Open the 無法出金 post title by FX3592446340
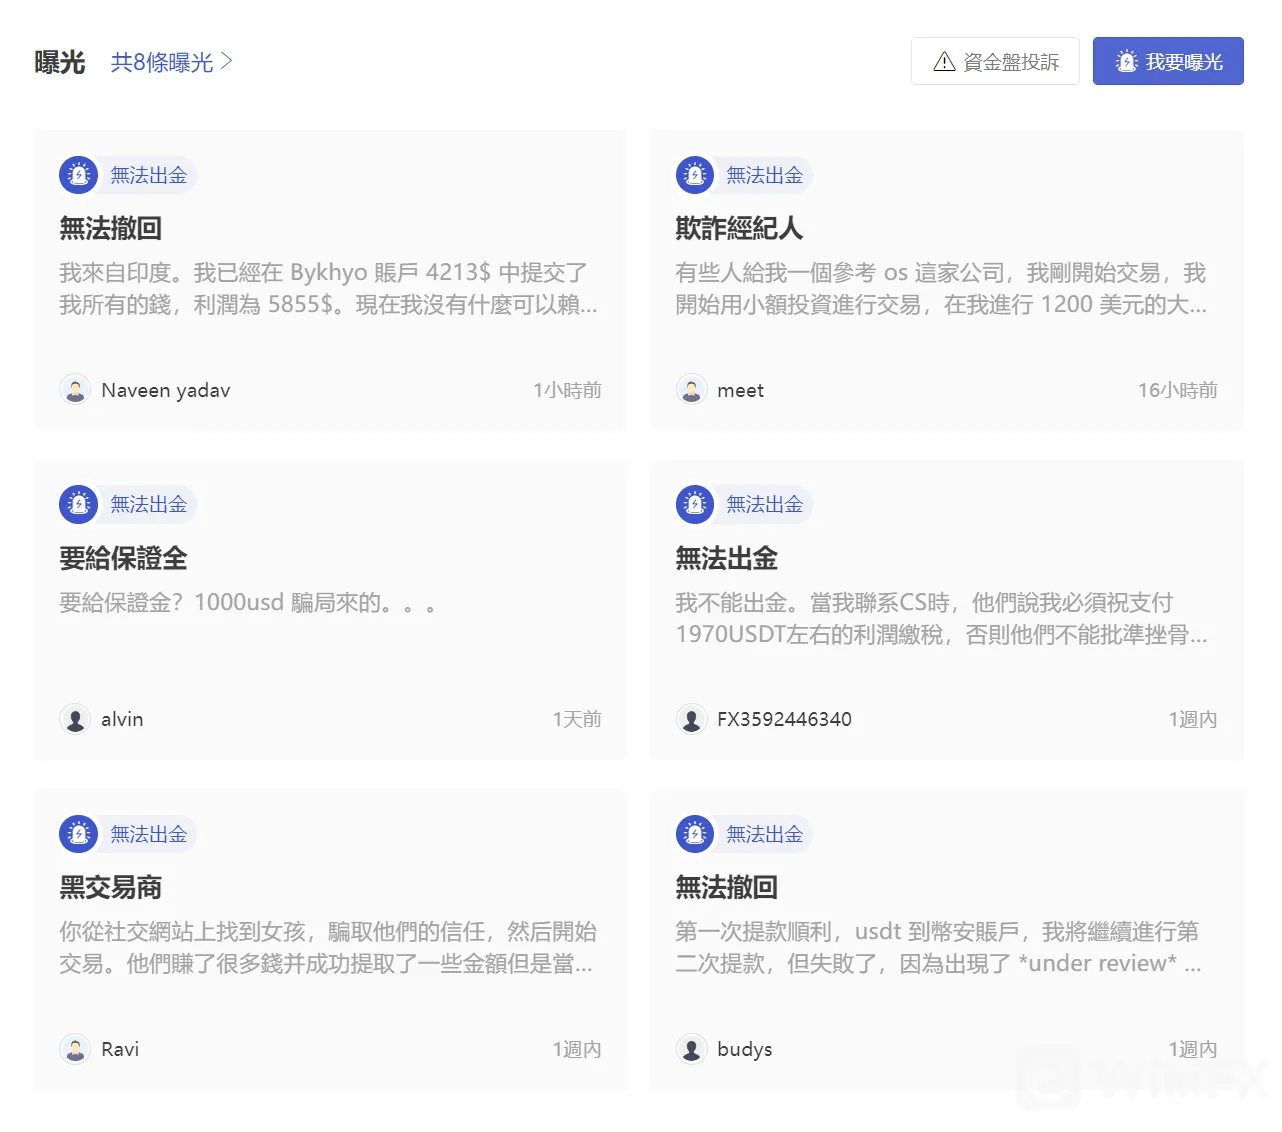This screenshot has width=1282, height=1132. click(726, 558)
